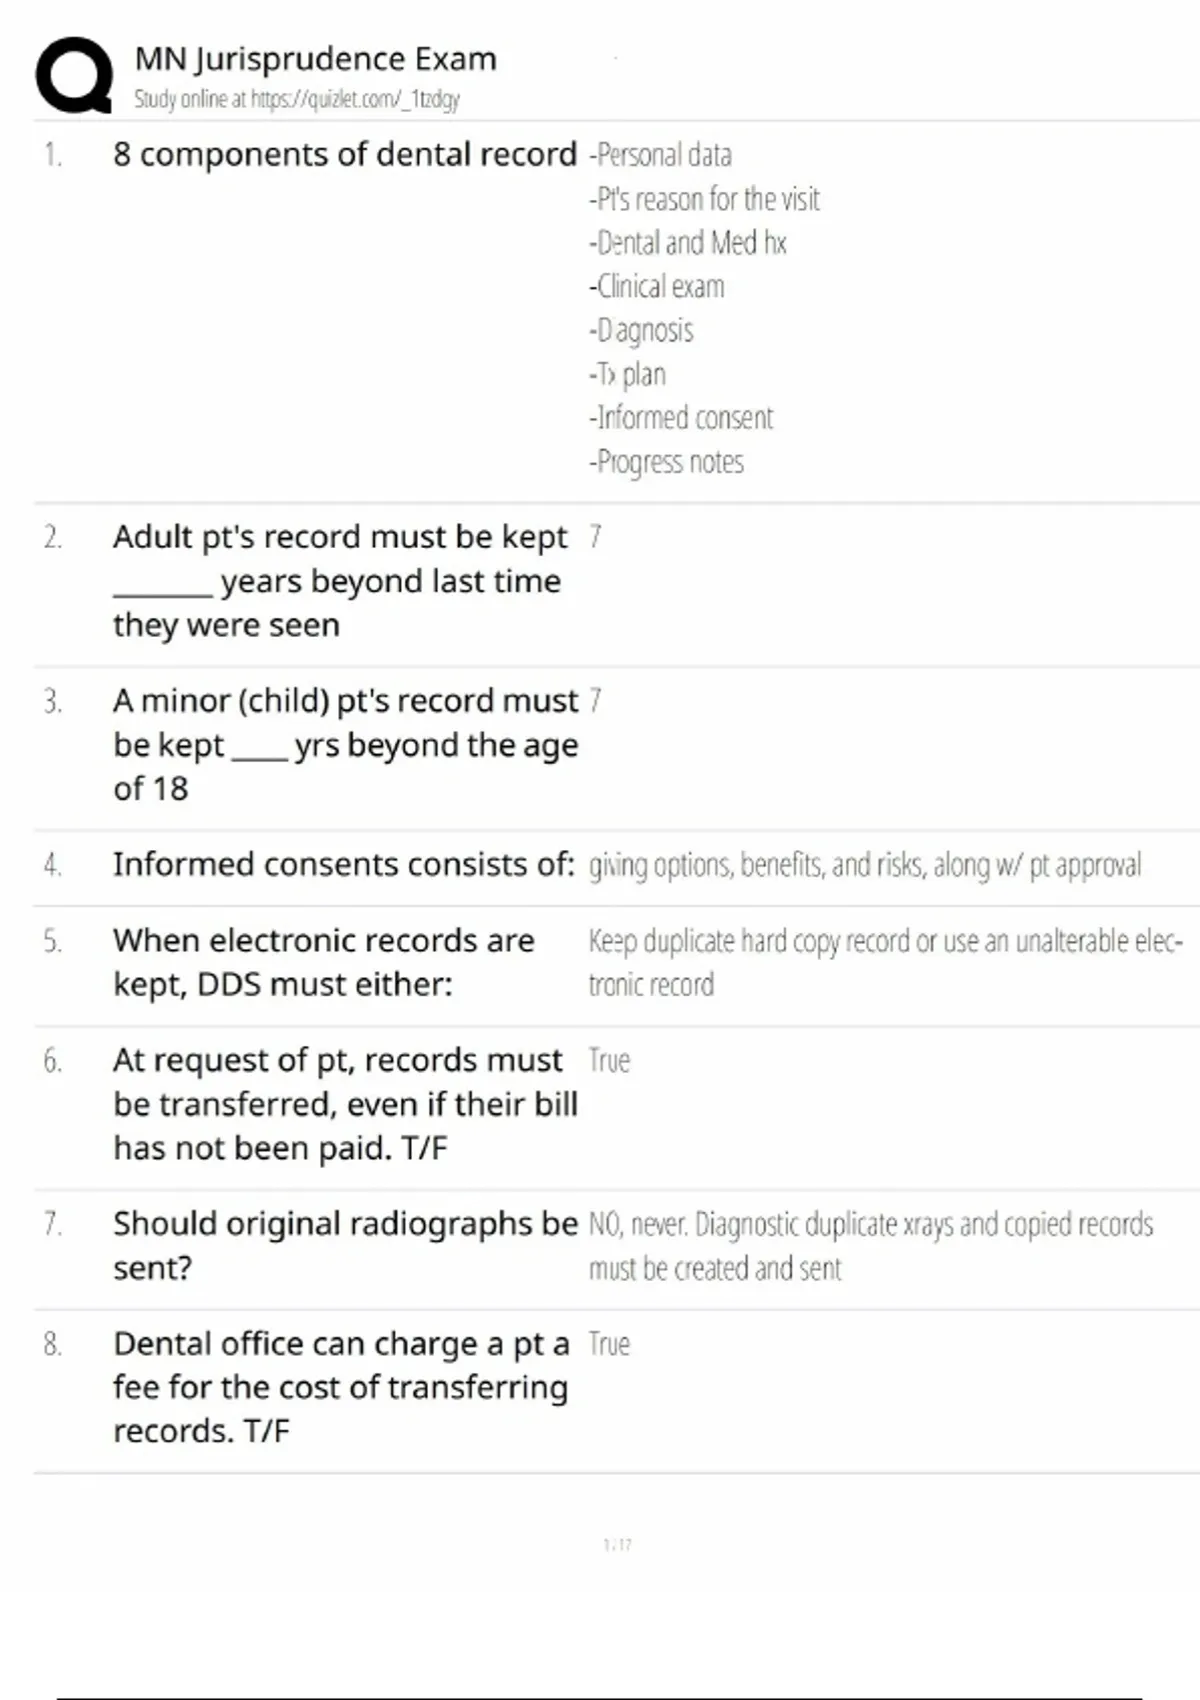Click the 'Personal data' answer line
The width and height of the screenshot is (1200, 1700).
[x=661, y=155]
